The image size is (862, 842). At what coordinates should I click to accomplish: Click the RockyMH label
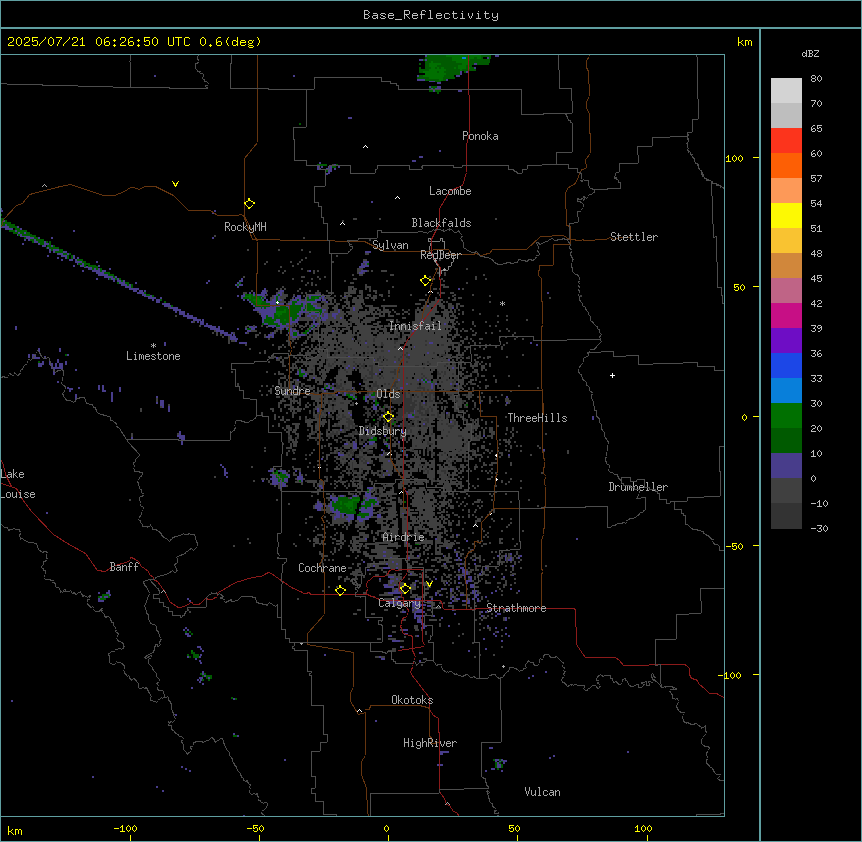pyautogui.click(x=245, y=227)
